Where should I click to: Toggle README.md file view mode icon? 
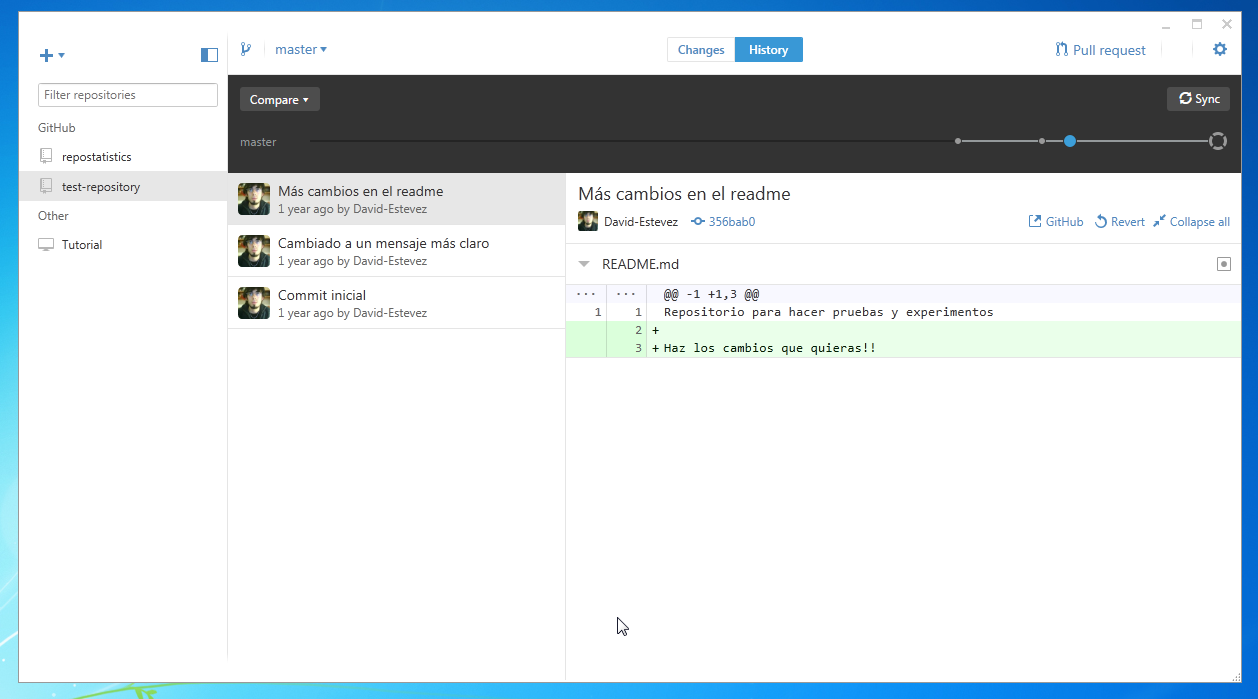click(1223, 264)
